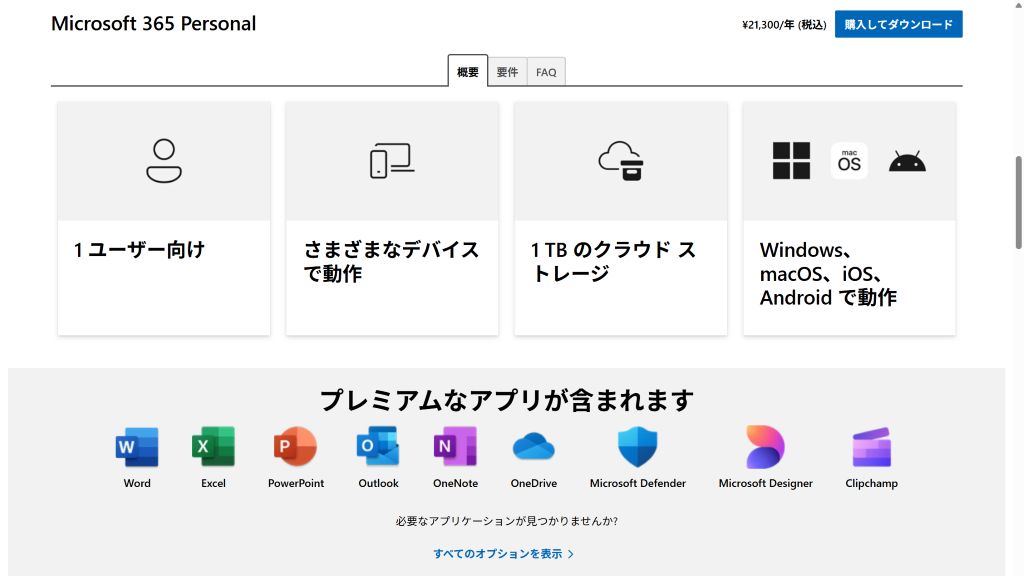Screen dimensions: 1024x576
Task: Click the Excel app icon
Action: click(213, 447)
